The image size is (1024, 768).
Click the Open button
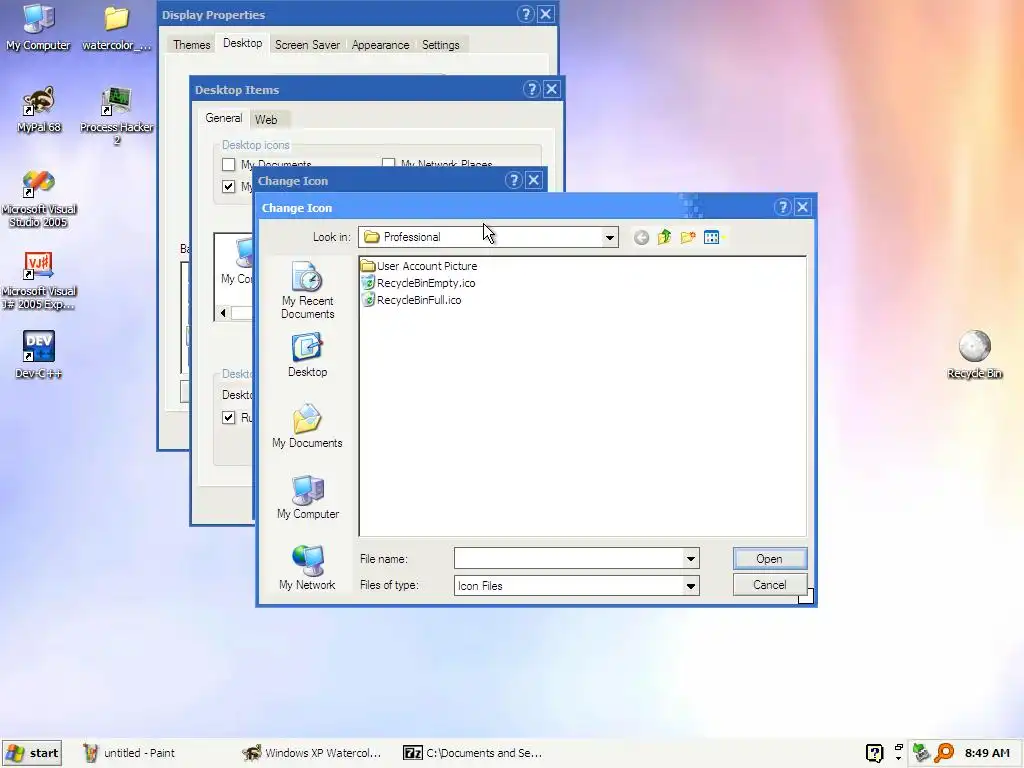click(x=769, y=559)
